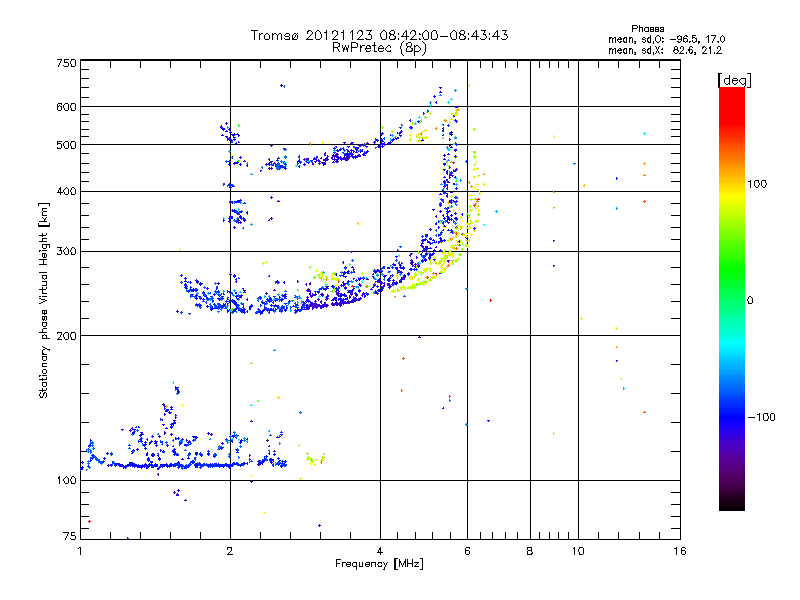The image size is (800, 600).
Task: Click the 'mean, sd,X: 82.6, 21.2' line
Action: click(665, 50)
